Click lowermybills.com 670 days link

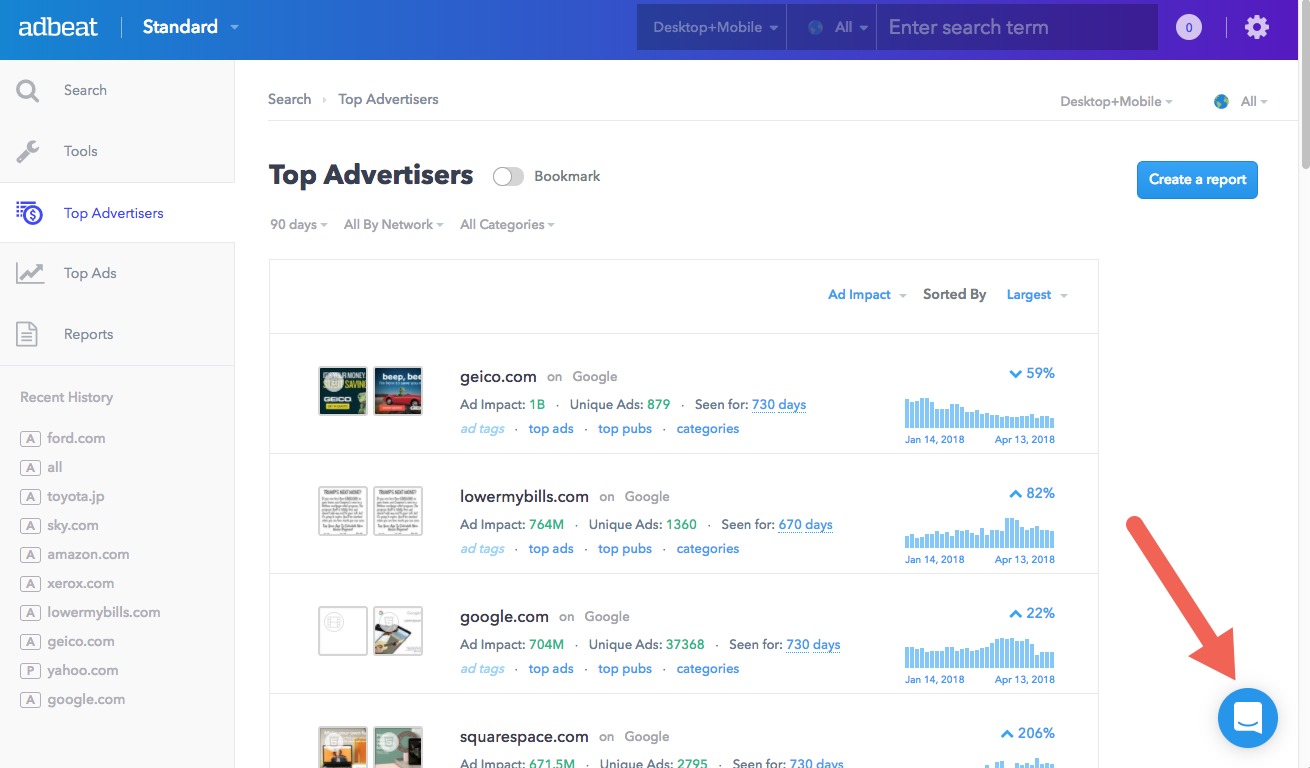pos(805,525)
